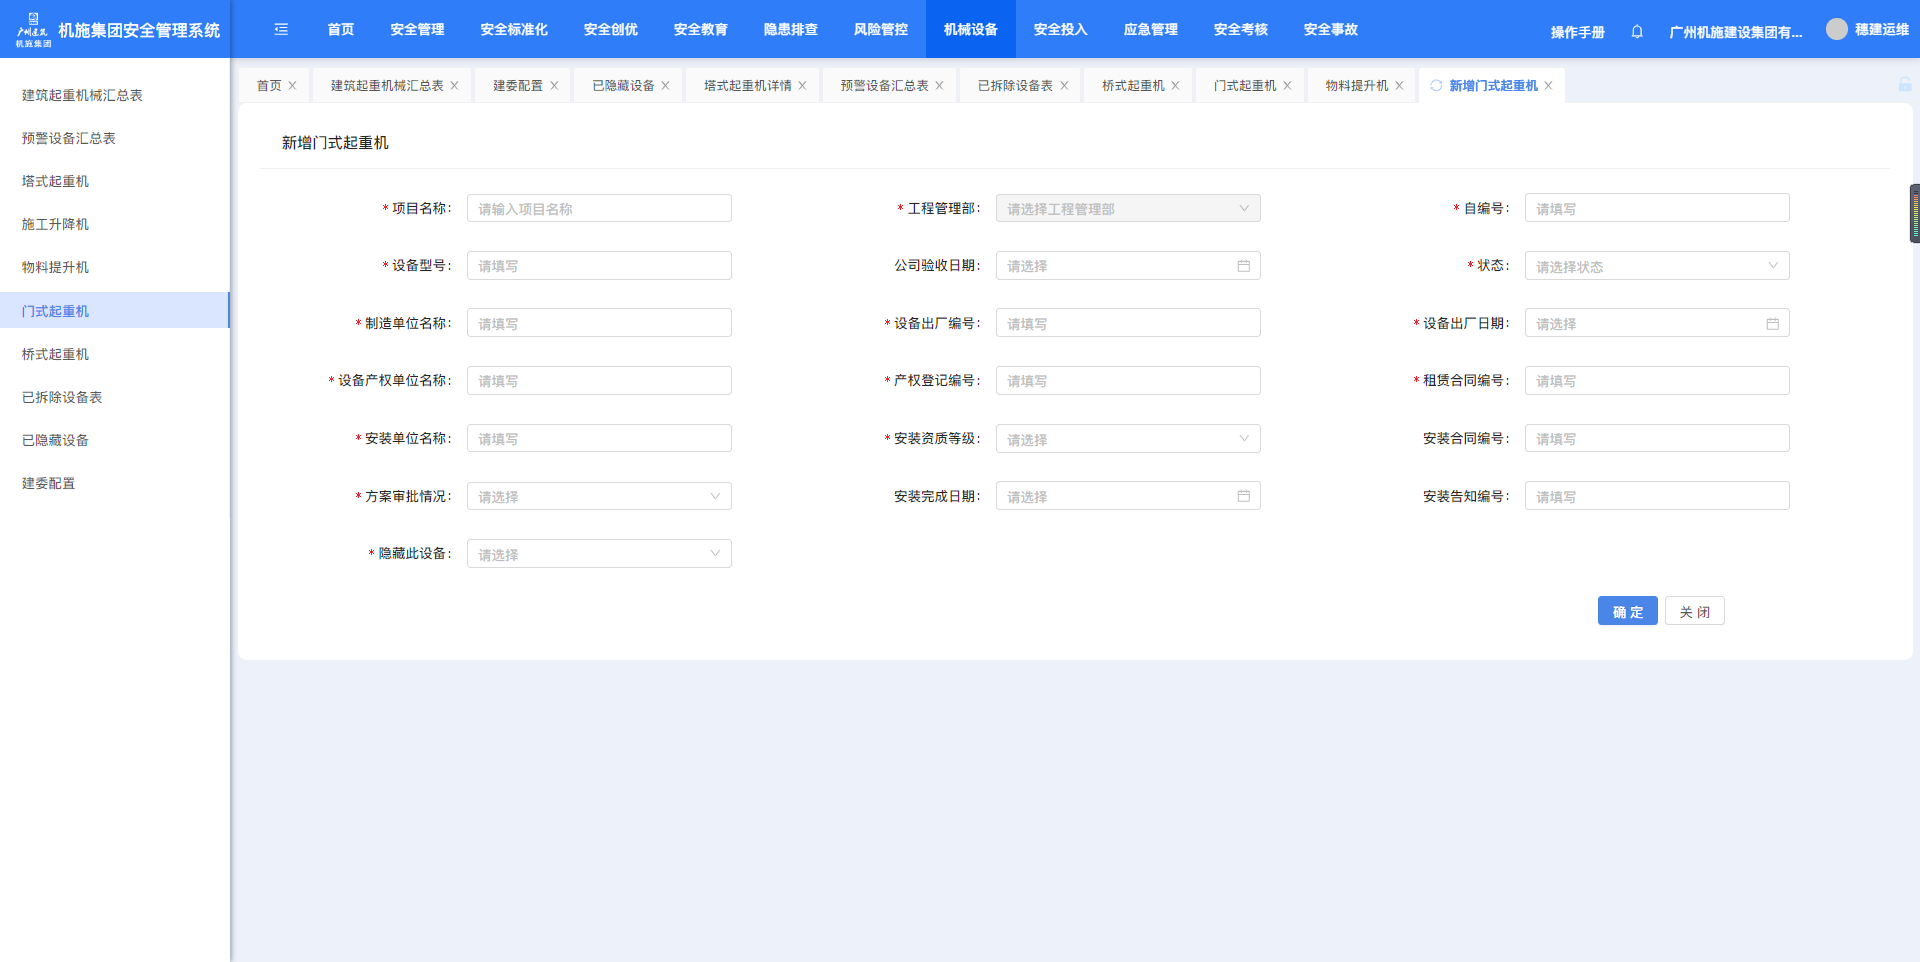Open the 方案审批情况 dropdown

pyautogui.click(x=598, y=497)
